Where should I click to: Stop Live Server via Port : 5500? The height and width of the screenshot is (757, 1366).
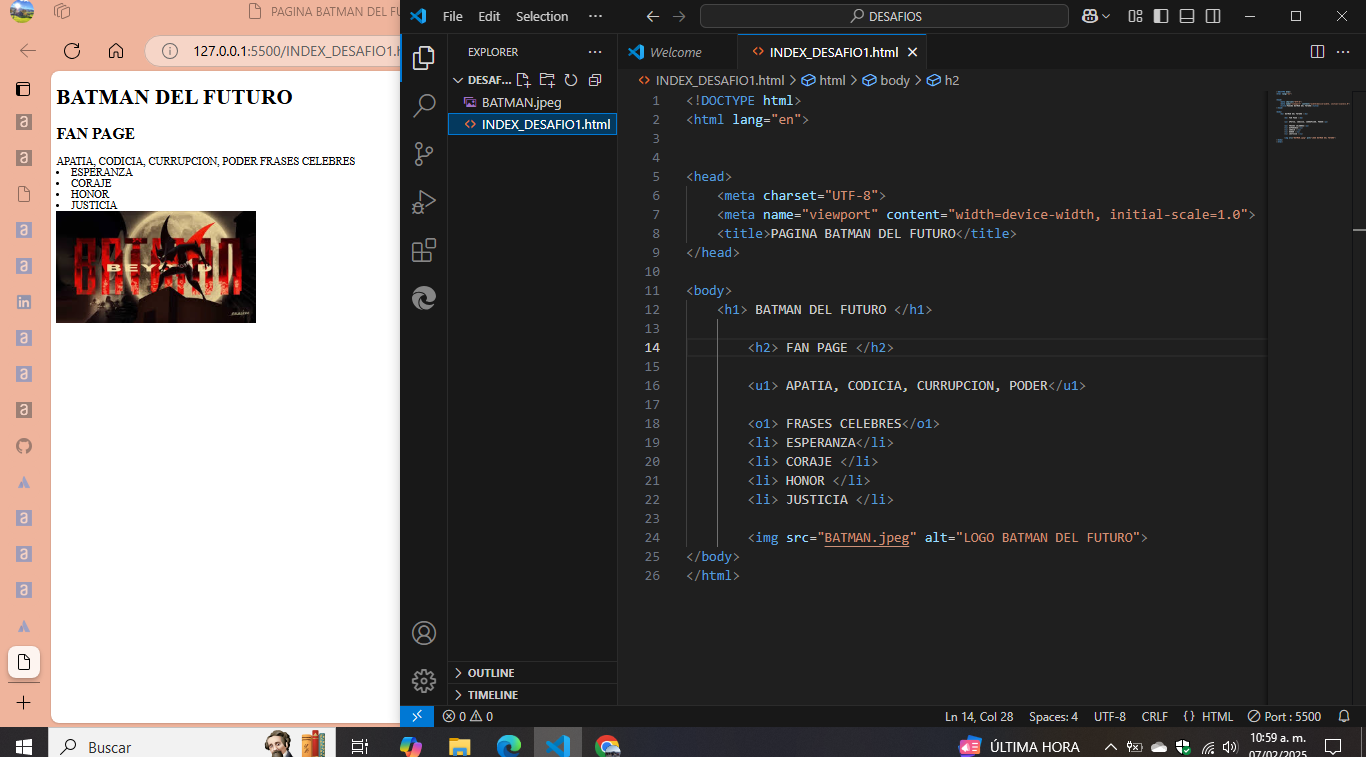click(x=1284, y=716)
